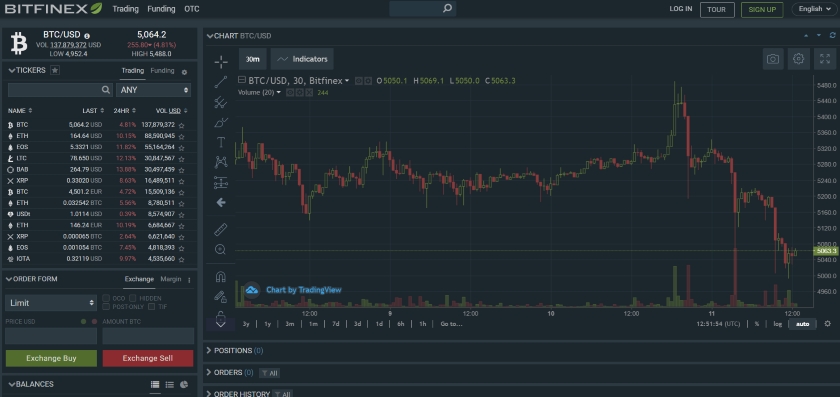Select the text annotation tool
The height and width of the screenshot is (397, 840).
pyautogui.click(x=221, y=143)
